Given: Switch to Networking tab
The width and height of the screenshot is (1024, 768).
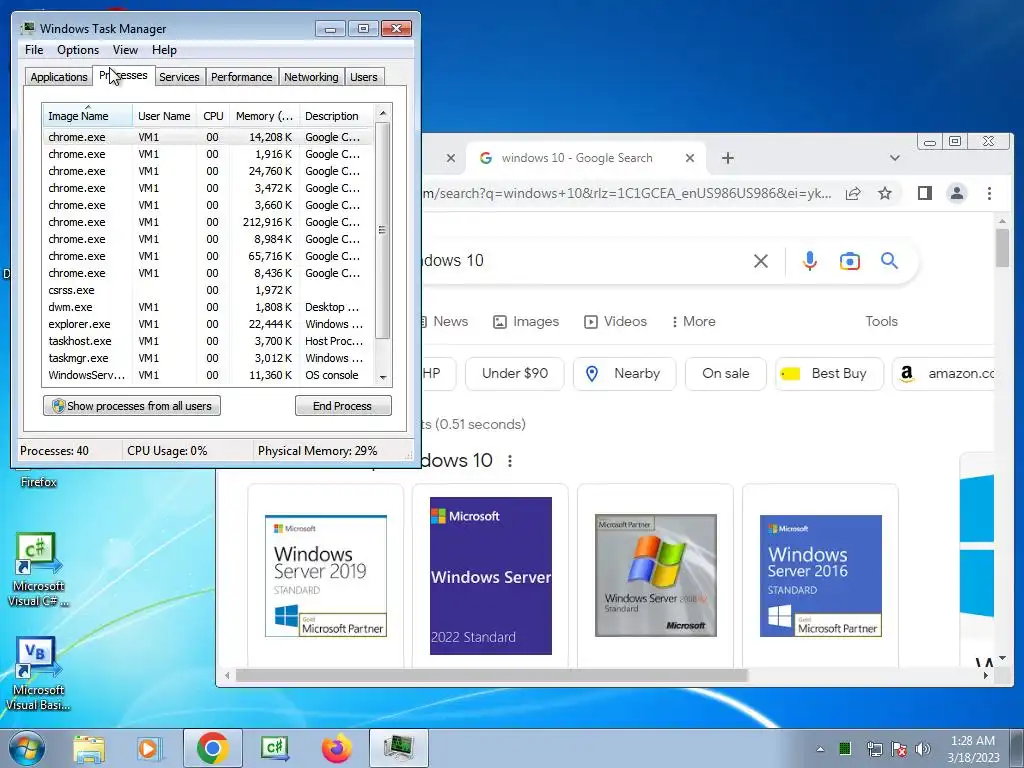Looking at the screenshot, I should tap(311, 77).
